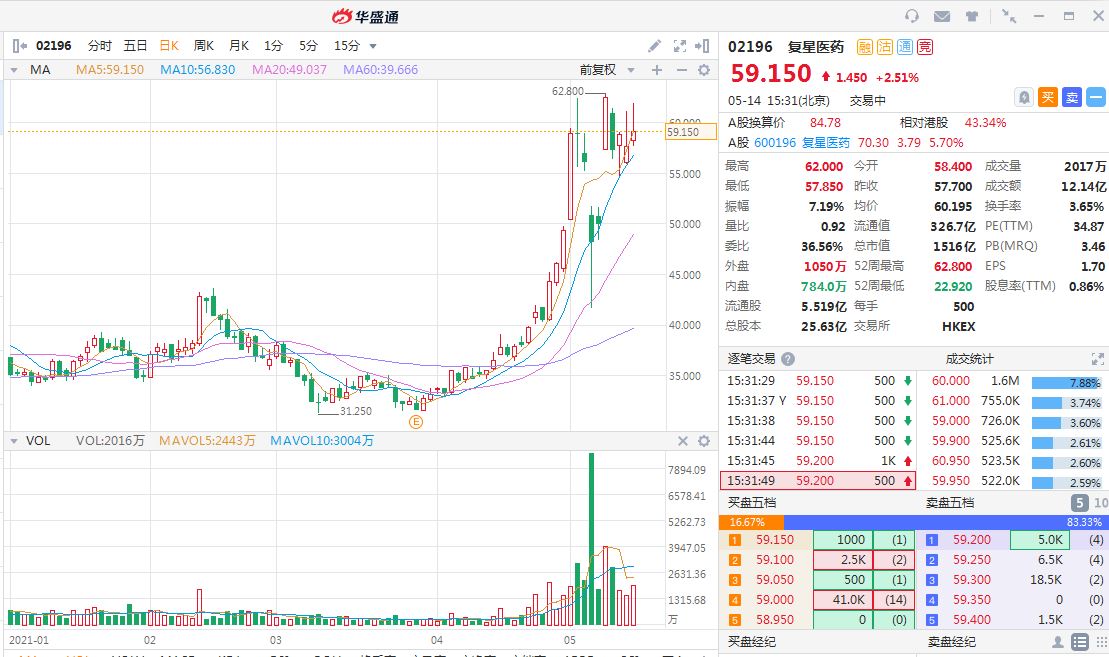
Task: Open help question mark beside 逐笔交易
Action: click(788, 359)
